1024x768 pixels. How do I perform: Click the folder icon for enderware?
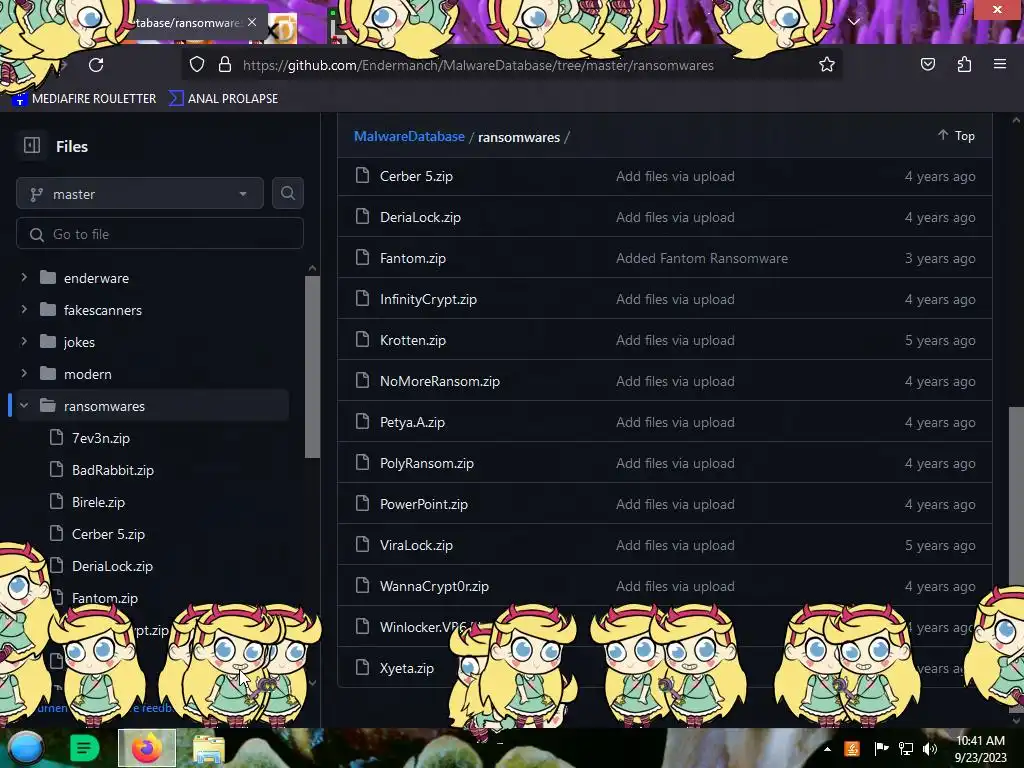[x=48, y=278]
